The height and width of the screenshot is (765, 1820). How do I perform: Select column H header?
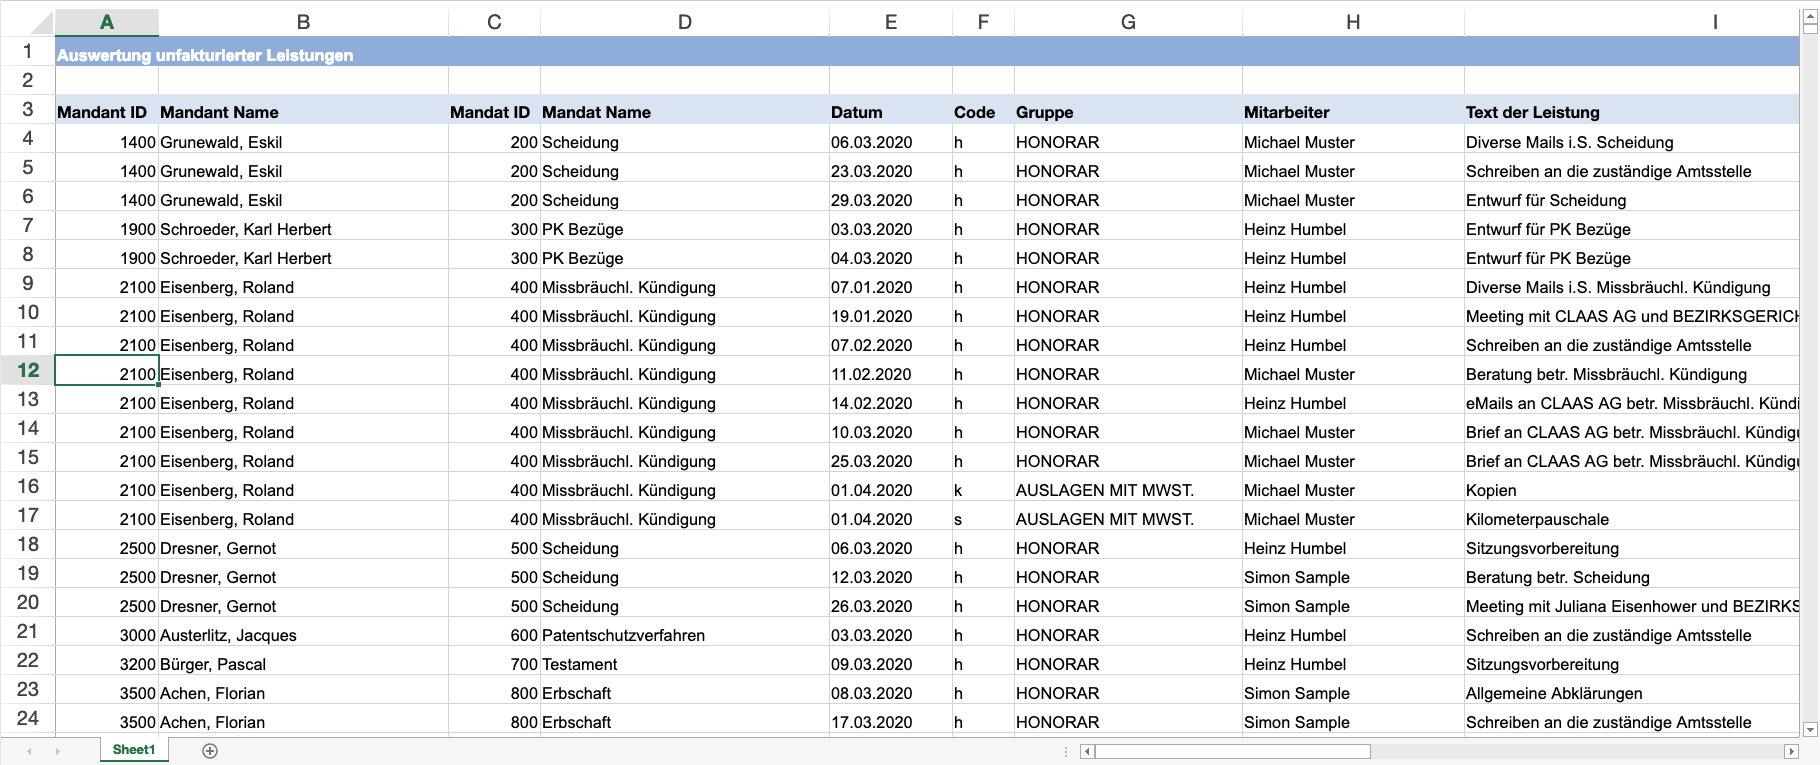[x=1353, y=22]
